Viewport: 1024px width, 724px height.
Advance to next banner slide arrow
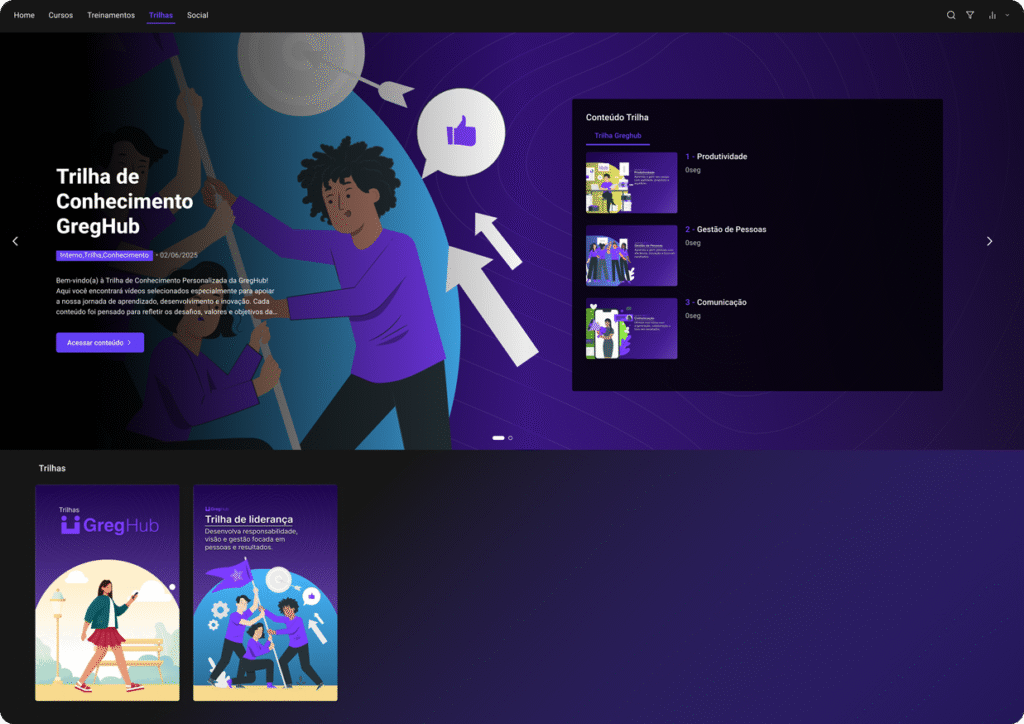[989, 241]
